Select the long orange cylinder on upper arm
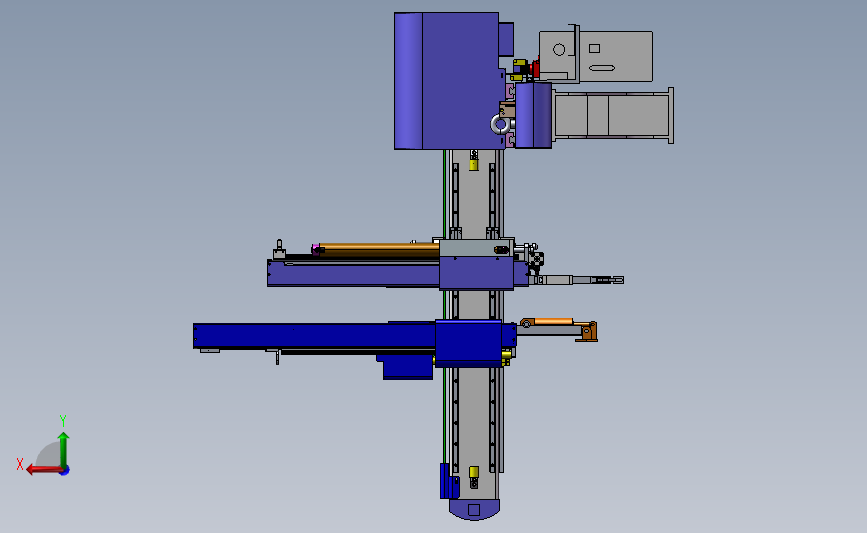 pos(379,250)
